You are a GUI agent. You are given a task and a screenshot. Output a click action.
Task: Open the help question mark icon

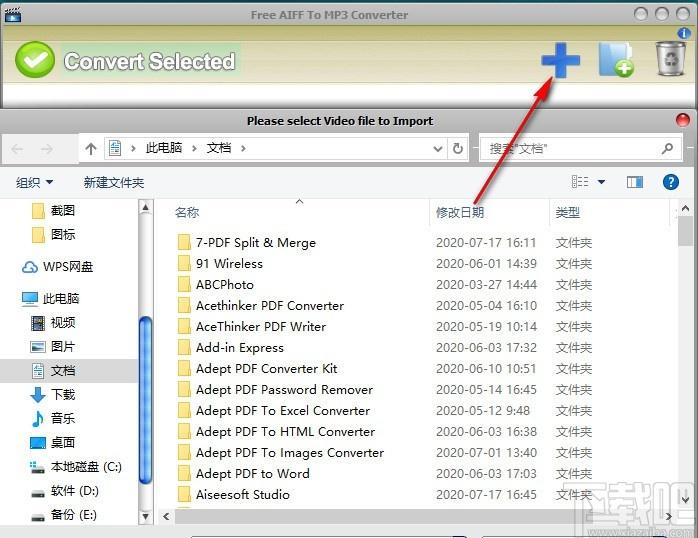point(670,182)
